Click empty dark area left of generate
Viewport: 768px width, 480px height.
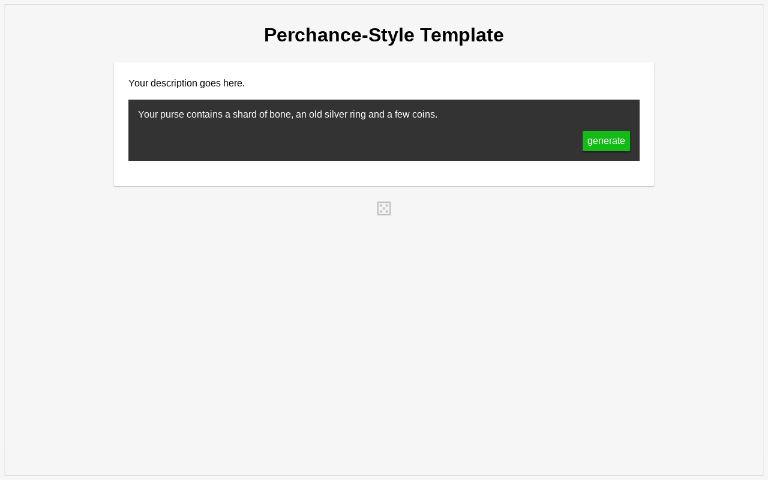(x=350, y=141)
